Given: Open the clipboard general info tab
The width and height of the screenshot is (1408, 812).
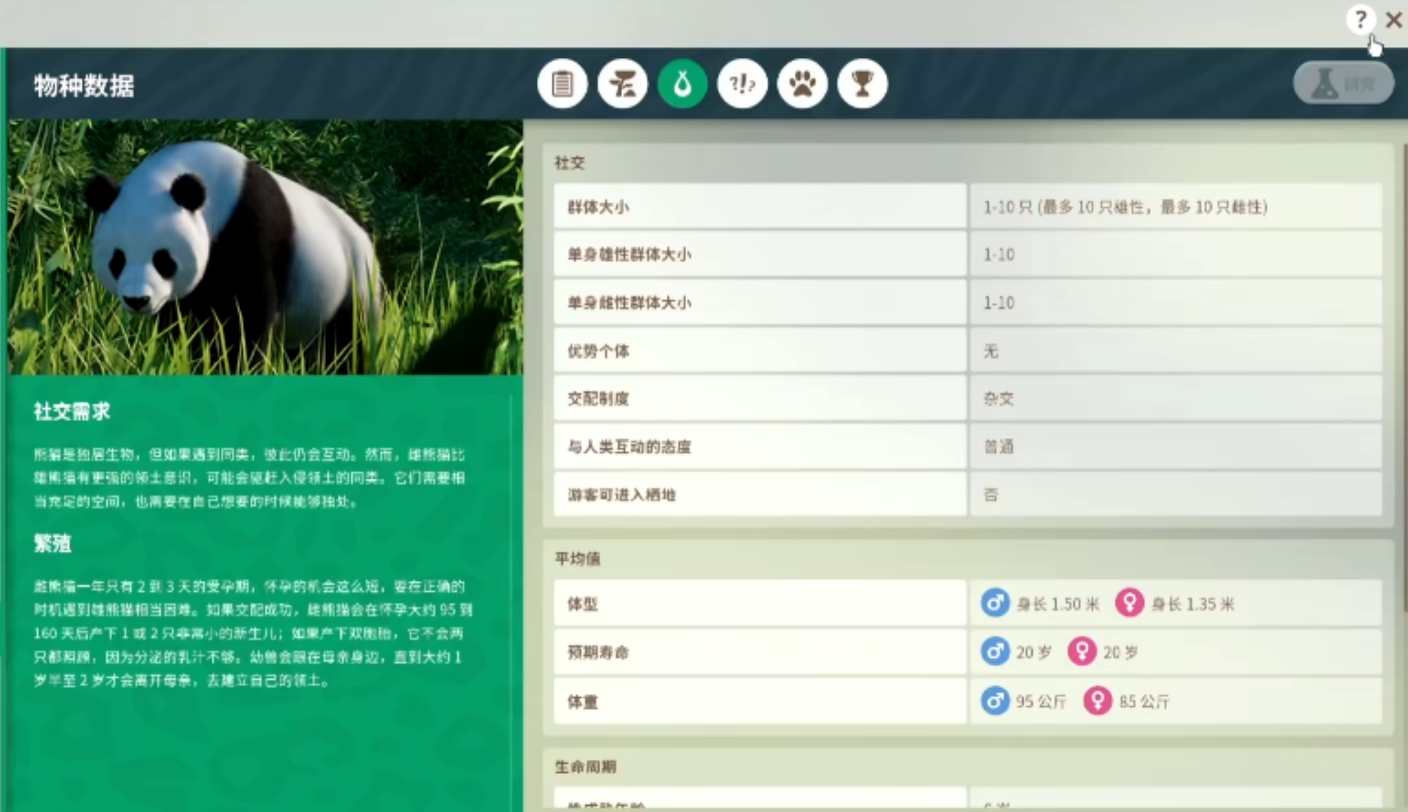Looking at the screenshot, I should pos(562,85).
